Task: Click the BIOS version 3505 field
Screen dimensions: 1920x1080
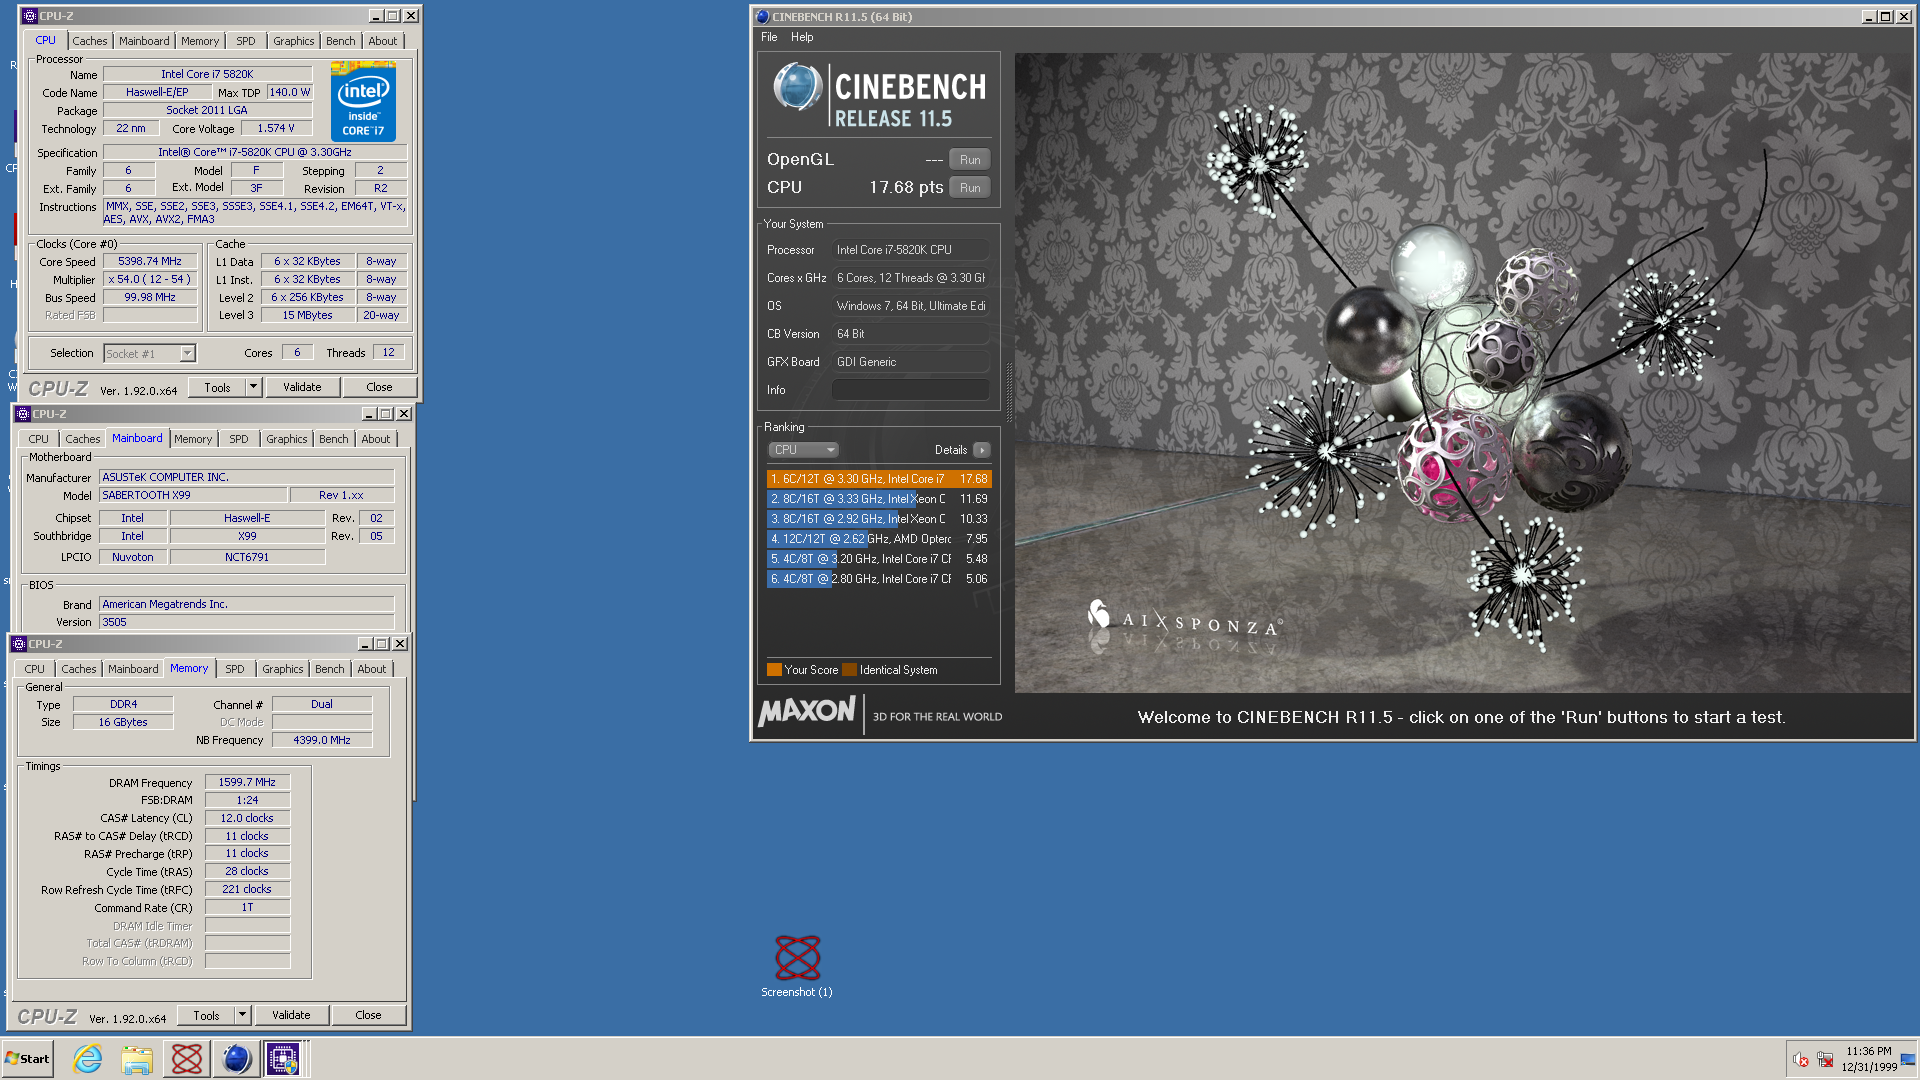Action: click(x=246, y=622)
